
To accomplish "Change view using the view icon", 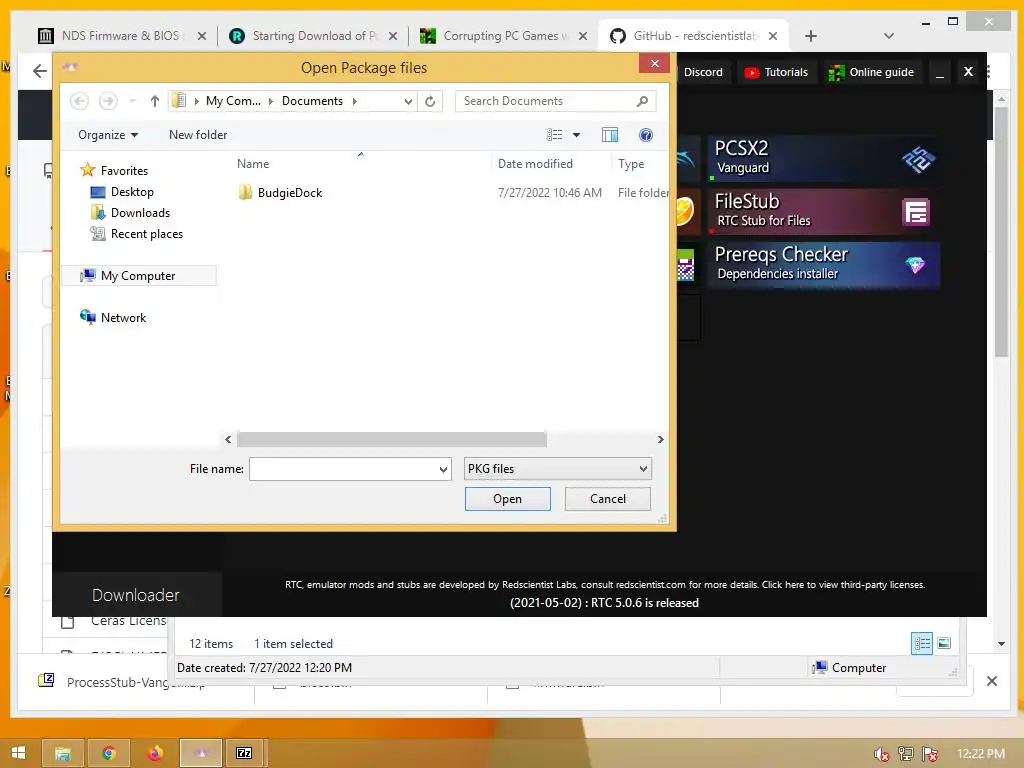I will pos(554,135).
